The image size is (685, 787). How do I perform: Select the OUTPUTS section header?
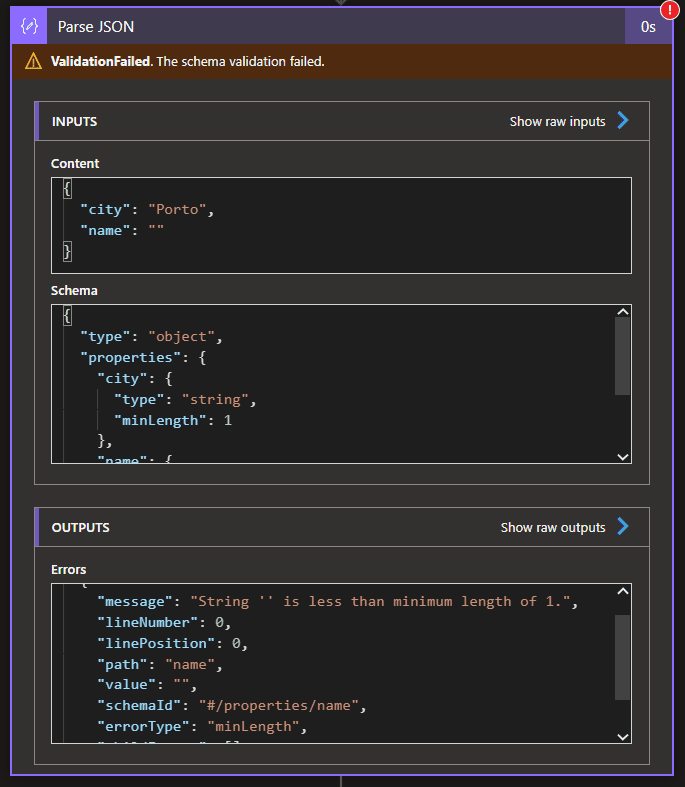pyautogui.click(x=80, y=527)
